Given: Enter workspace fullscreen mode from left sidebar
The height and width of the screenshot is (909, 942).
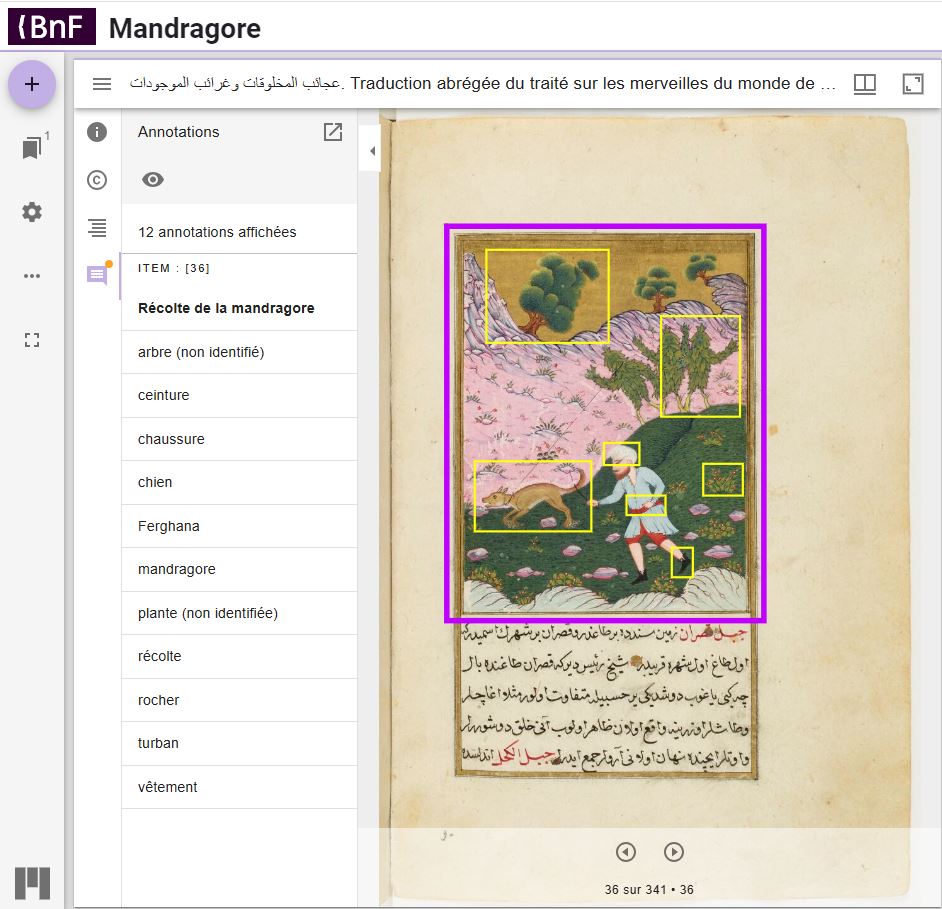Looking at the screenshot, I should [32, 340].
